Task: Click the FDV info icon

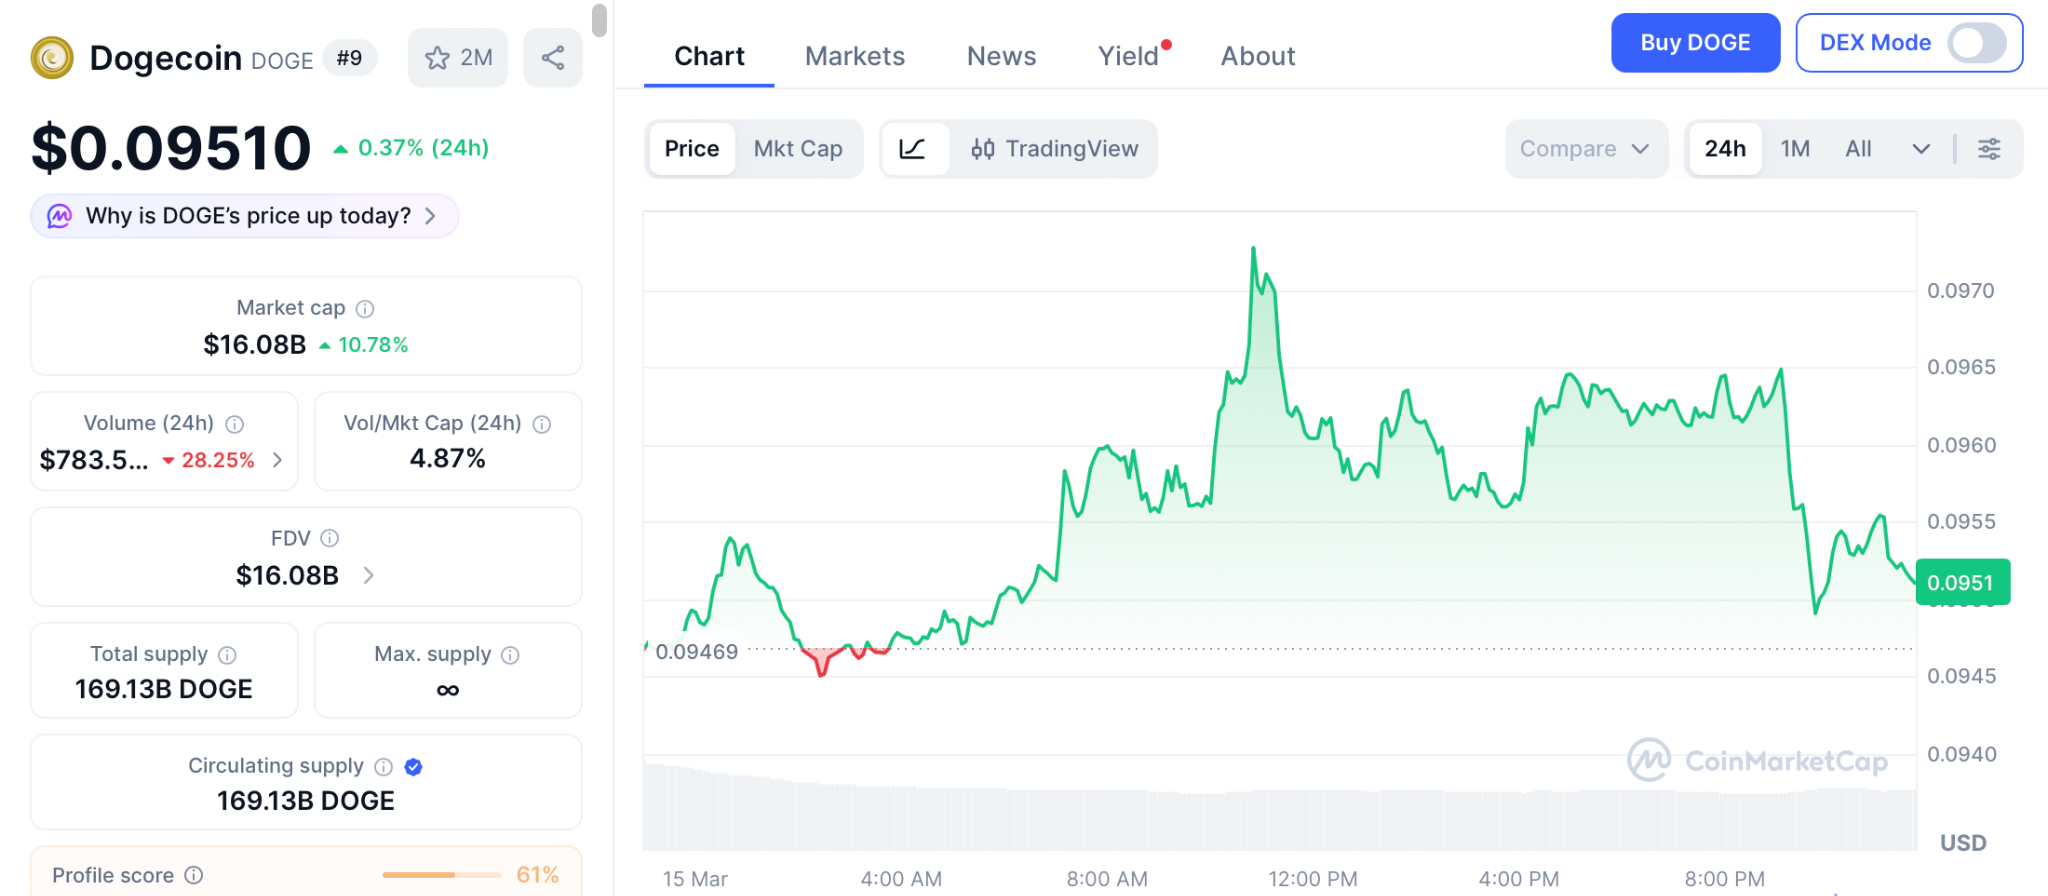Action: 329,538
